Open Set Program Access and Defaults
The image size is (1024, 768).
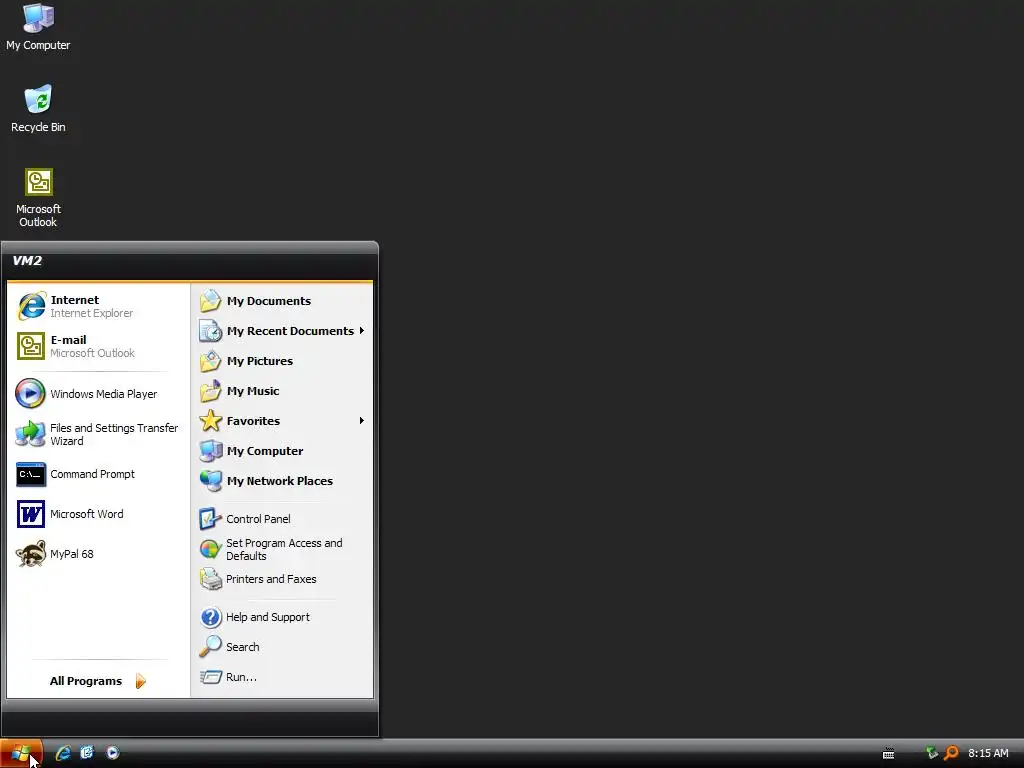[282, 549]
